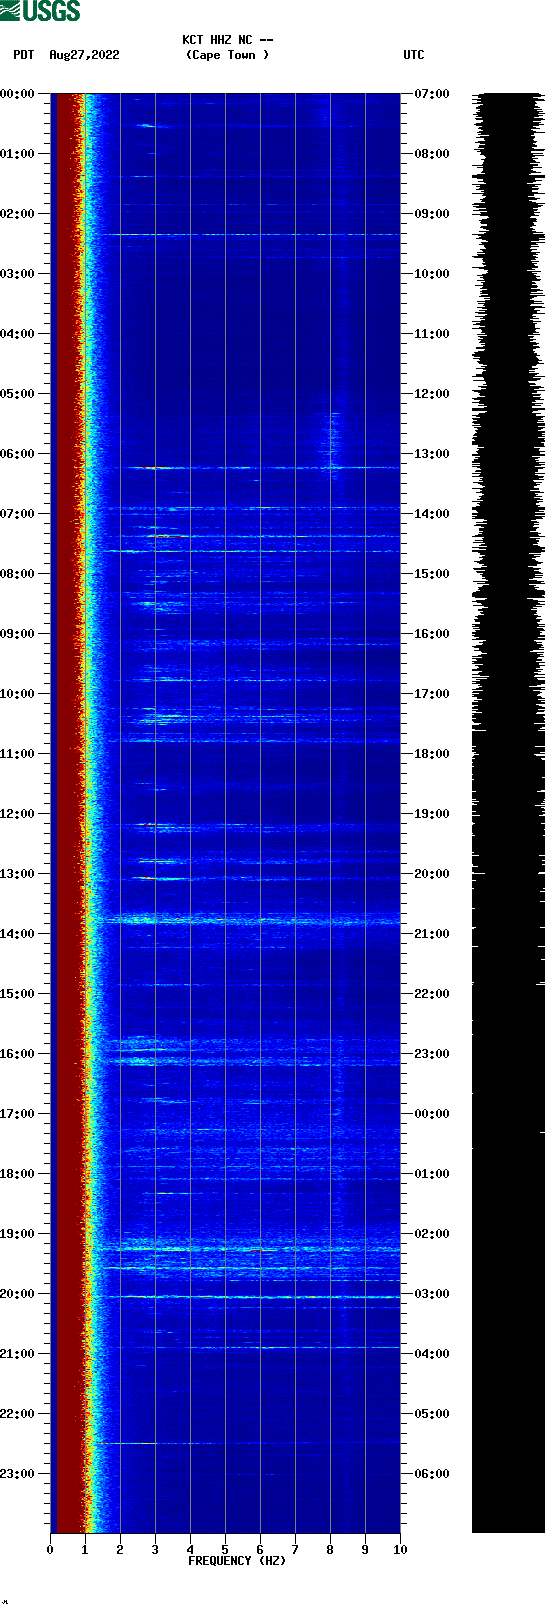Click the '01:00' label on PDT axis

coord(18,154)
